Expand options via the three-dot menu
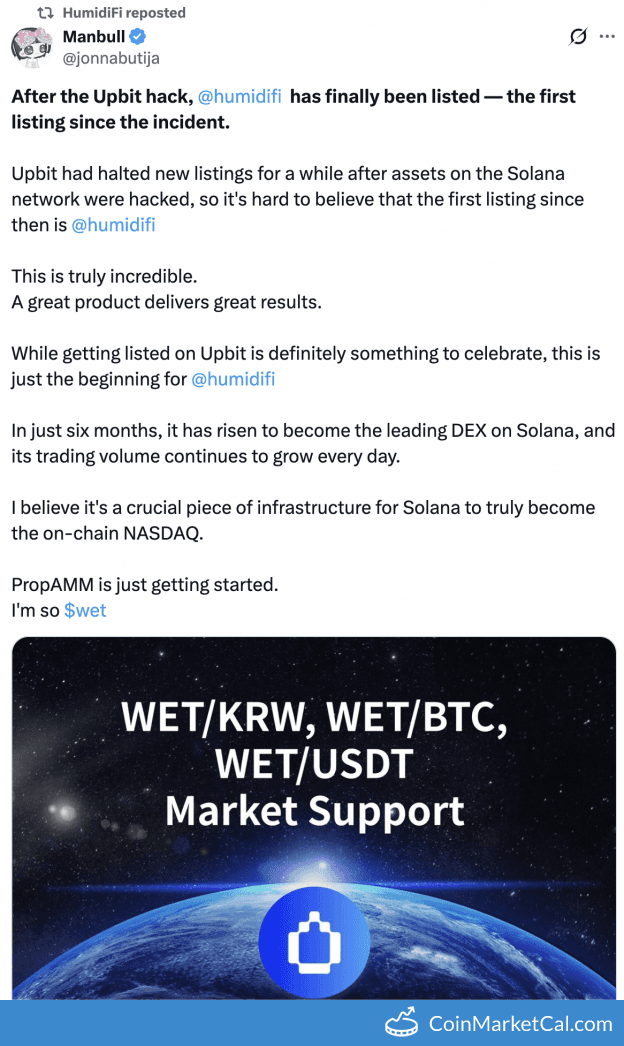This screenshot has height=1046, width=624. tap(606, 36)
